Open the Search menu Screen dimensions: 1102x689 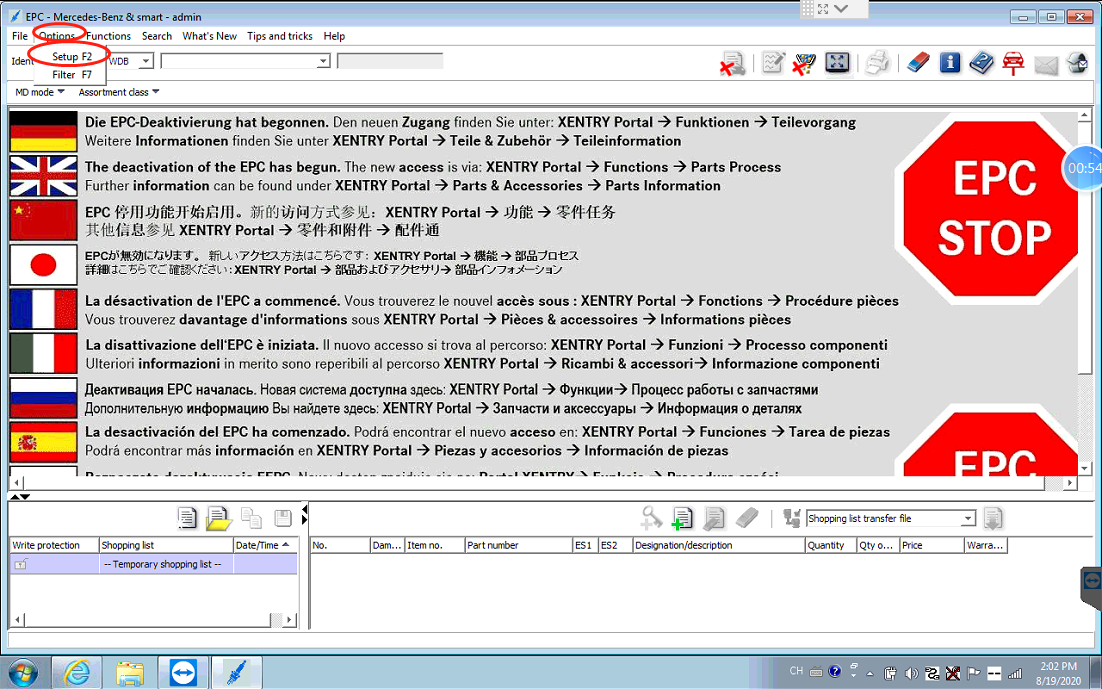(157, 36)
